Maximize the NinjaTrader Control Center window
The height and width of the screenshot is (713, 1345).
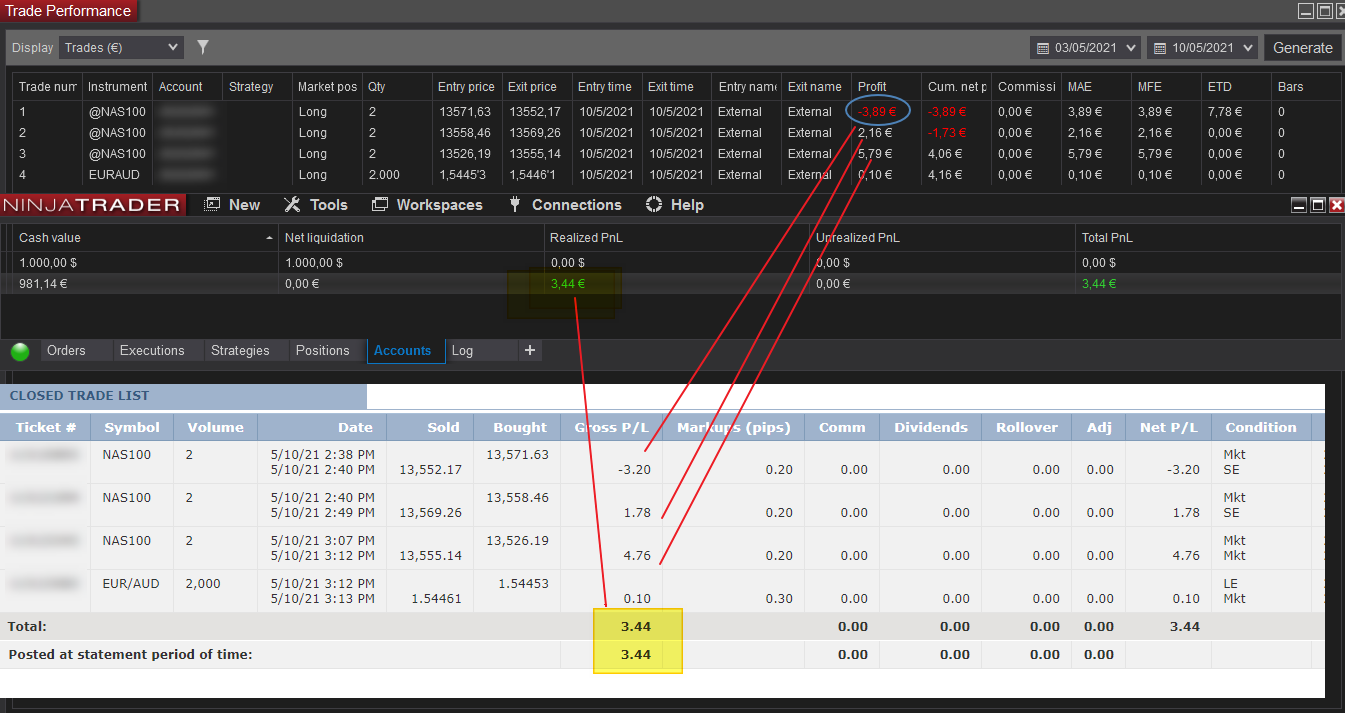click(1318, 205)
